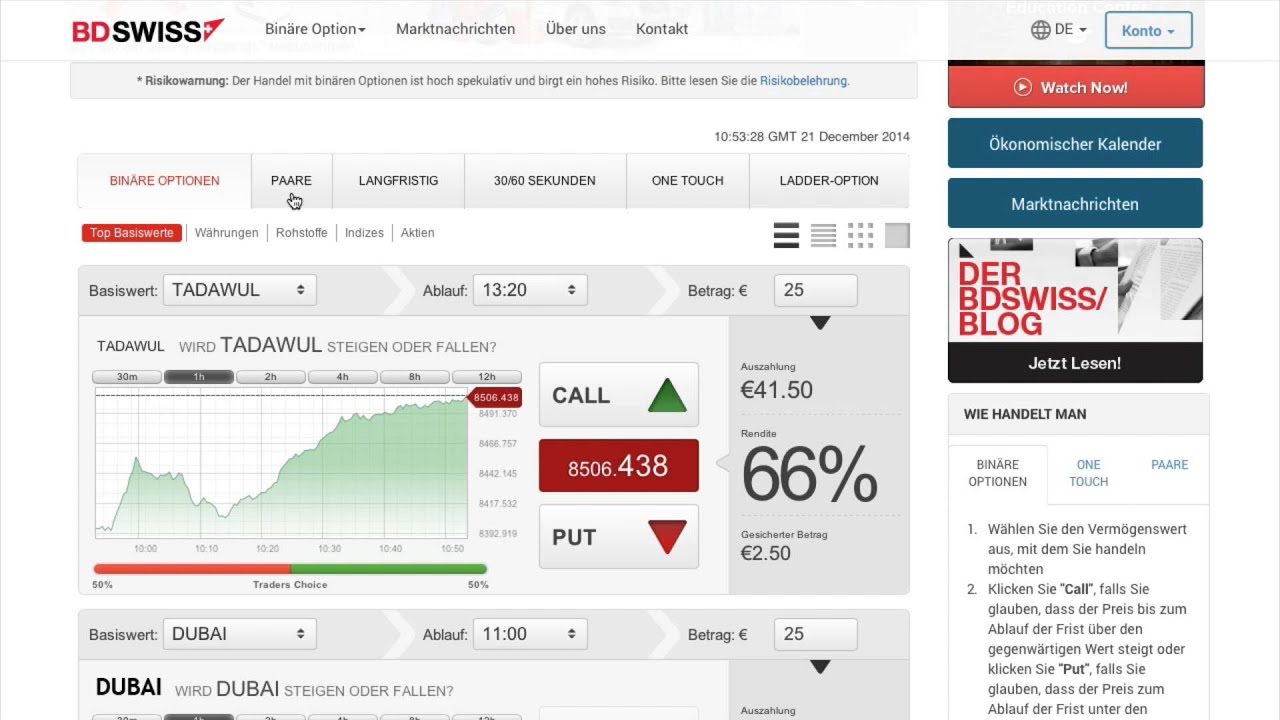Click the TADAWUL Betrag amount field
Screen dimensions: 1280x720
point(815,290)
